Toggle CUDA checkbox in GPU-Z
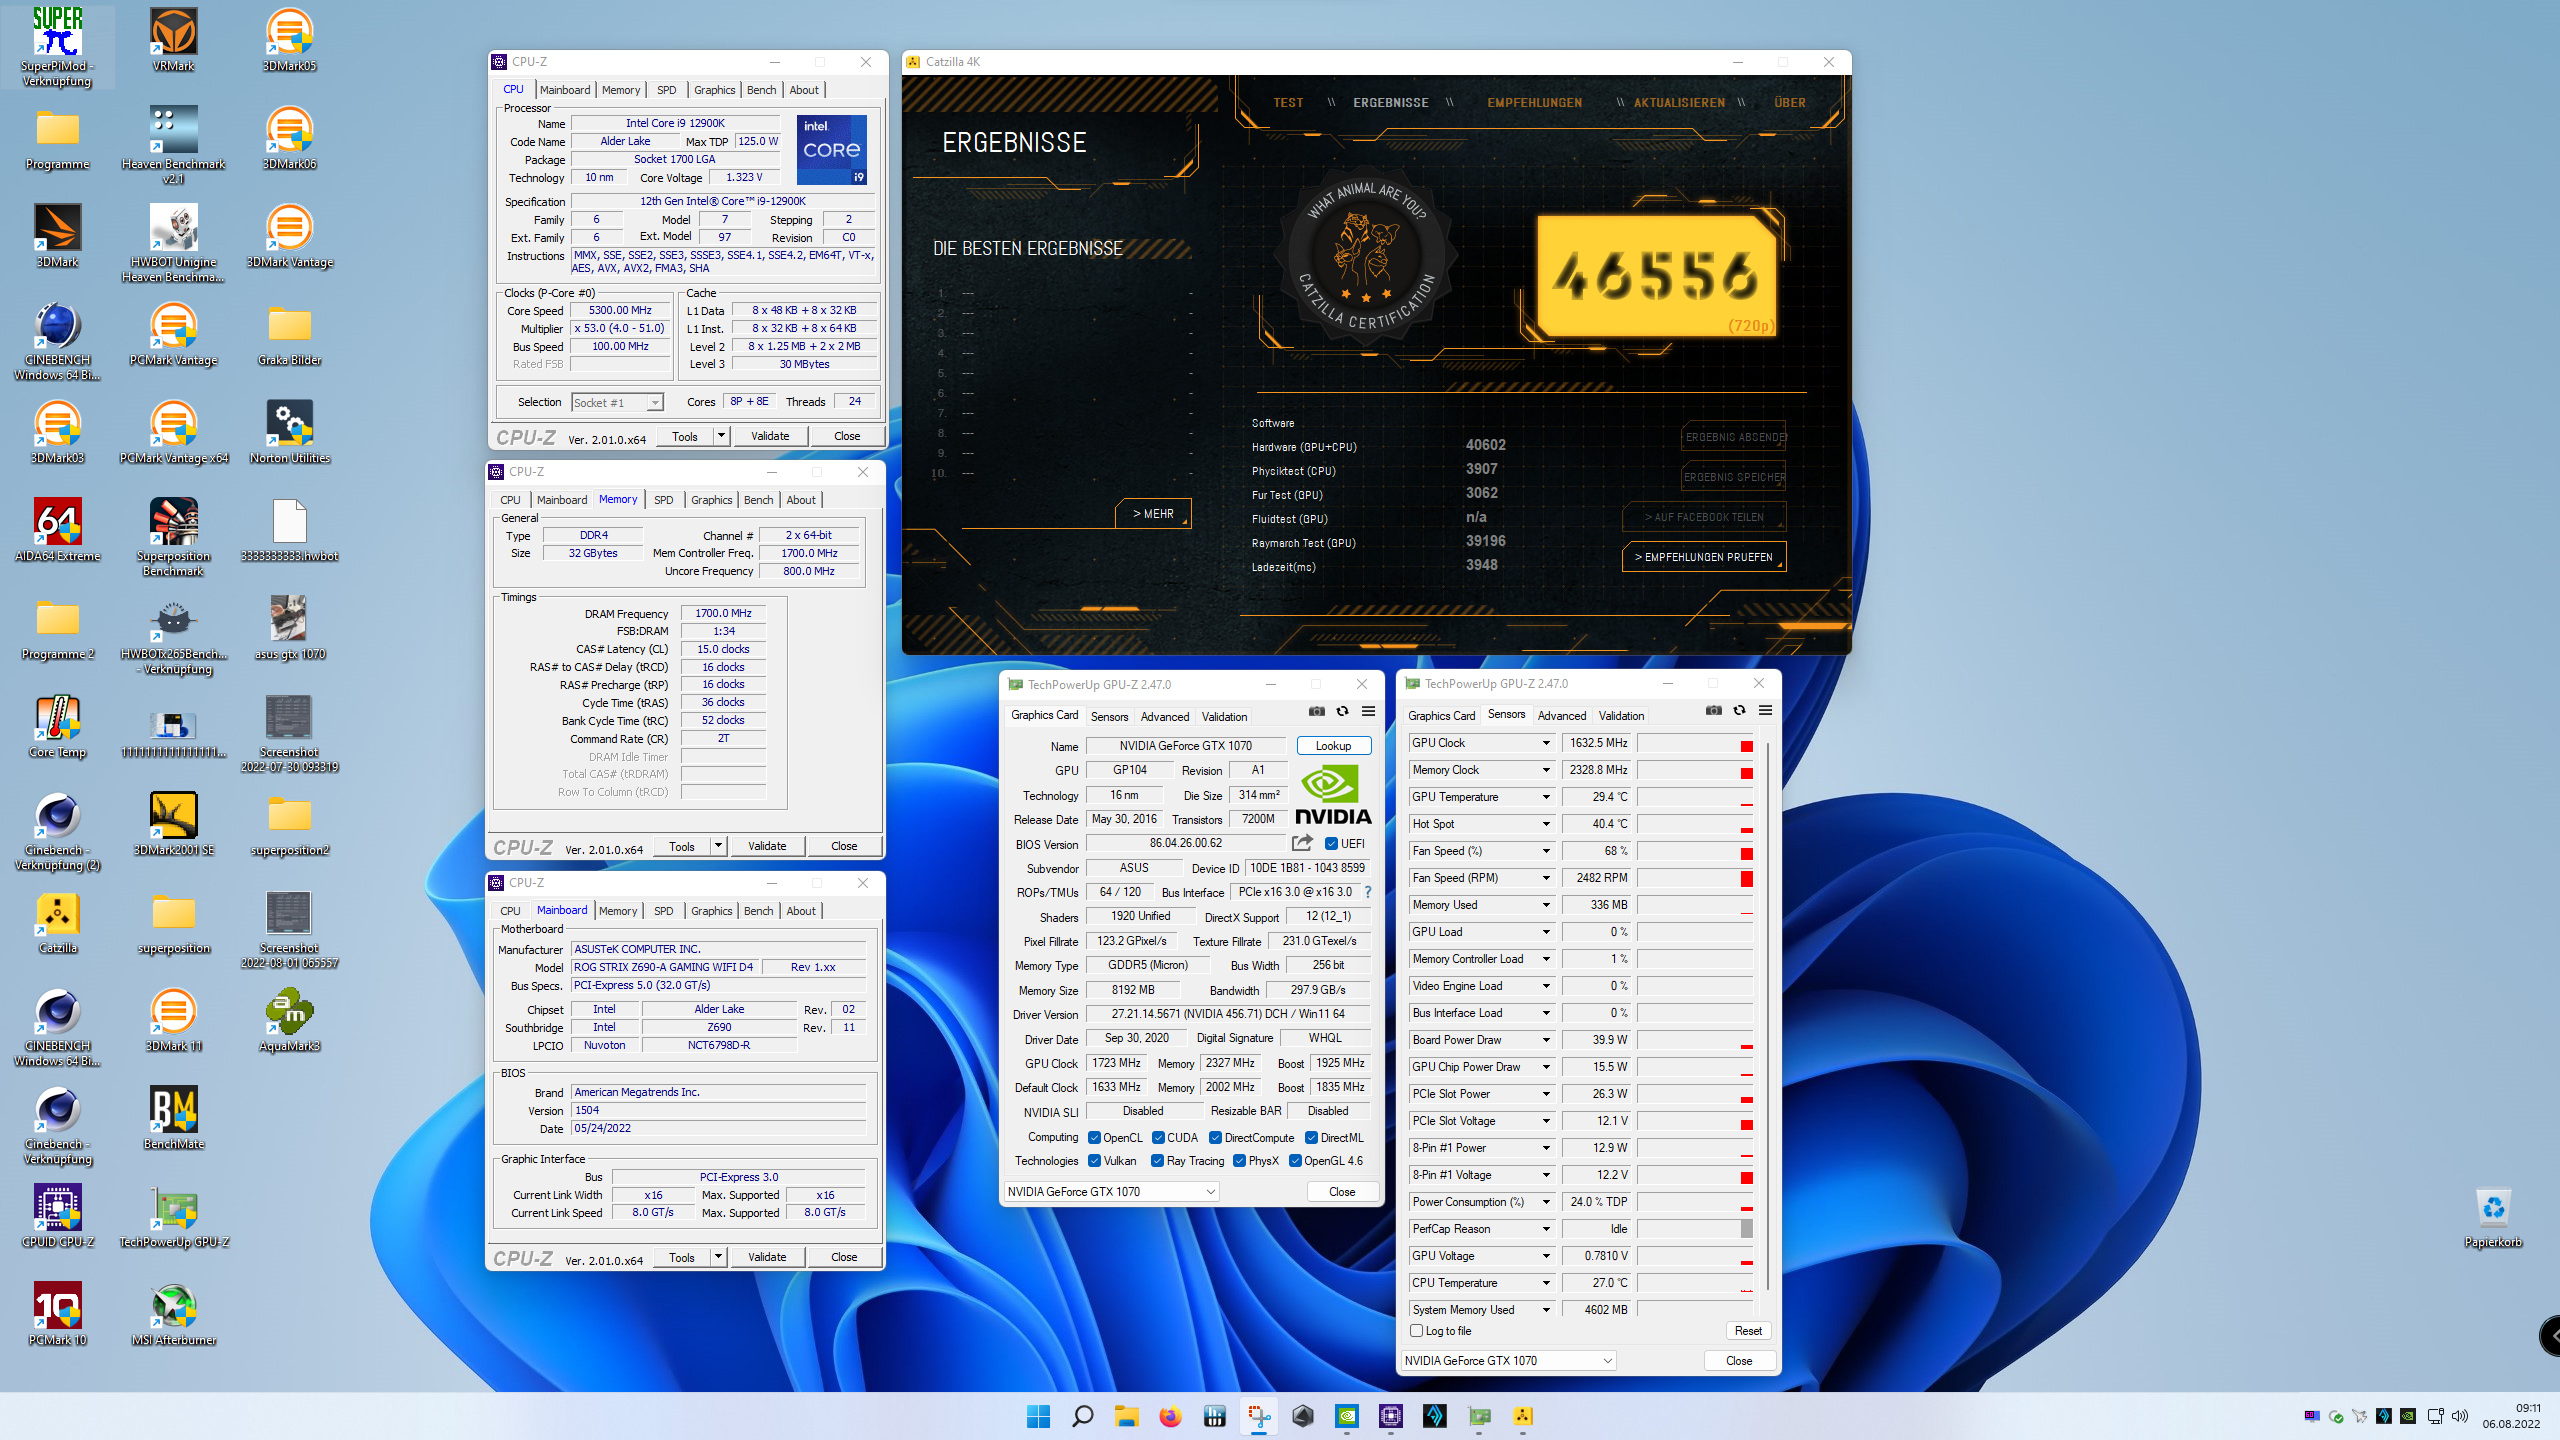This screenshot has width=2560, height=1440. [x=1158, y=1138]
